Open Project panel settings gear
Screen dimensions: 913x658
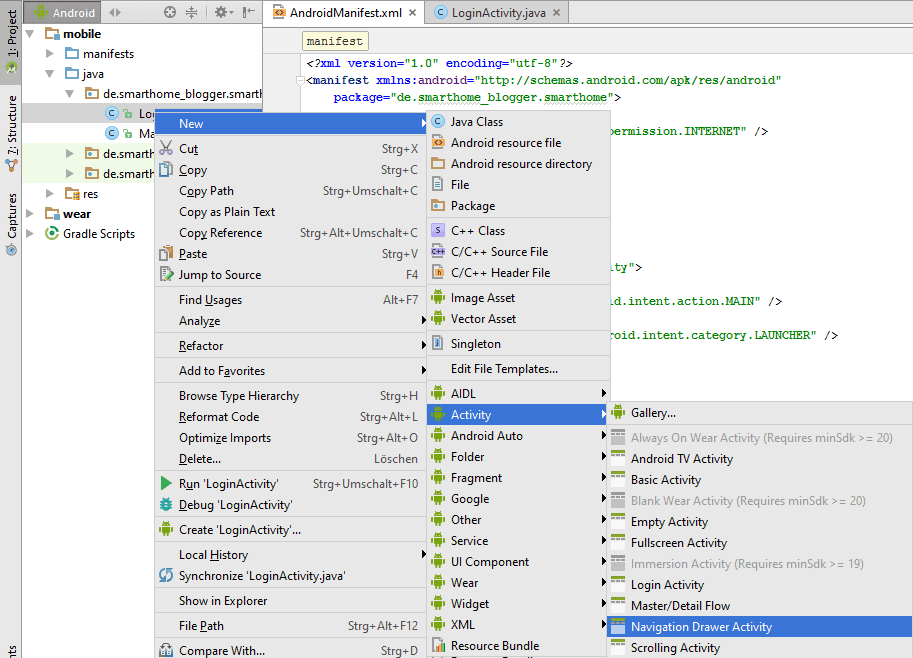[224, 12]
